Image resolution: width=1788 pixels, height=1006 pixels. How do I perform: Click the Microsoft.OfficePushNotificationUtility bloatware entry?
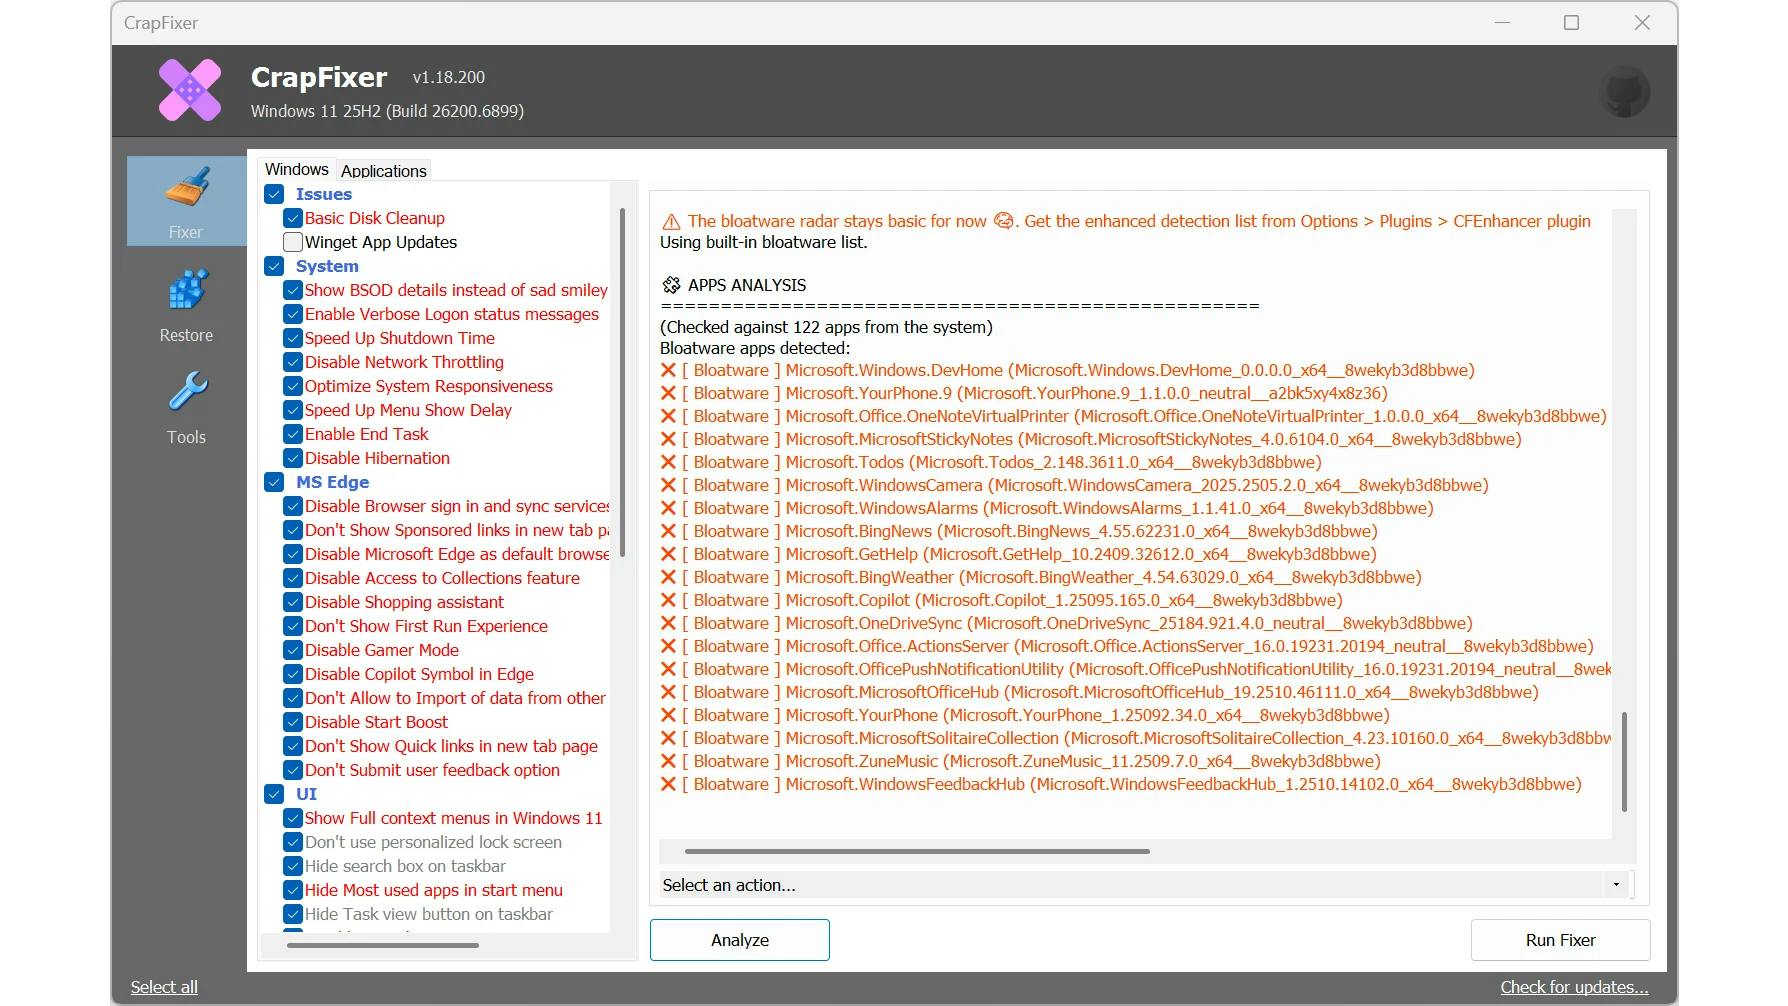pos(1147,670)
